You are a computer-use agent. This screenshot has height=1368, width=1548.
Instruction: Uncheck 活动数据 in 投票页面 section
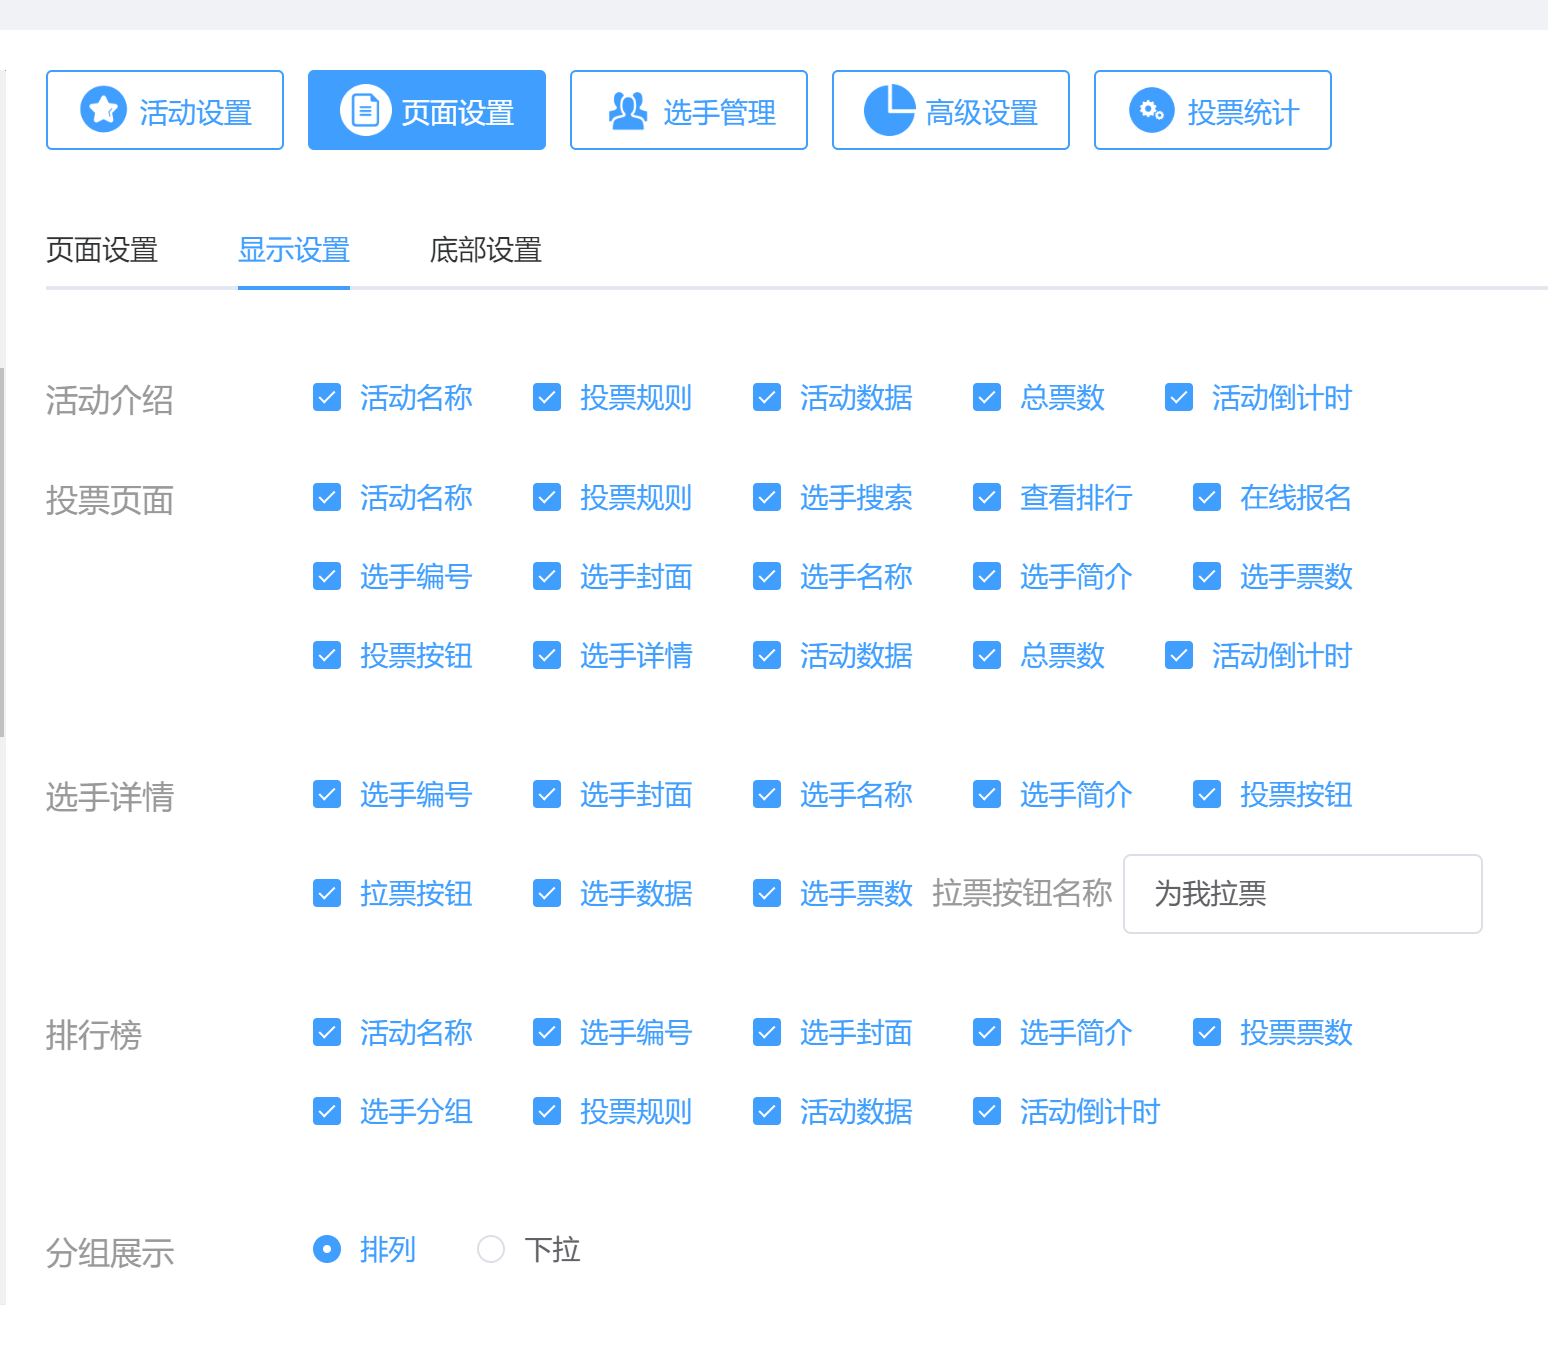tap(767, 655)
